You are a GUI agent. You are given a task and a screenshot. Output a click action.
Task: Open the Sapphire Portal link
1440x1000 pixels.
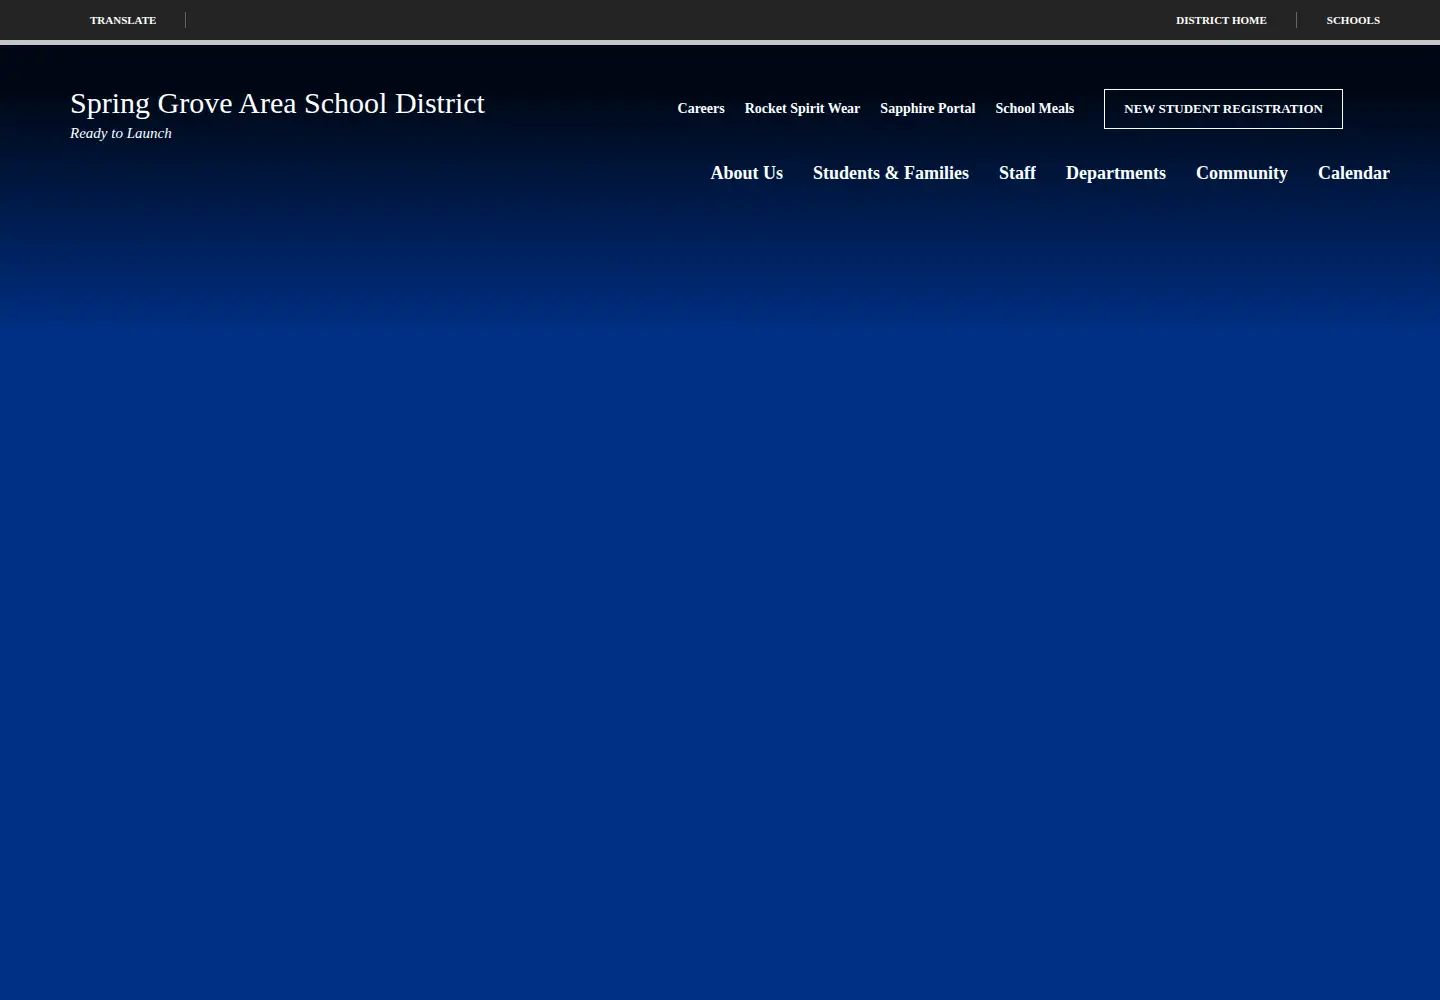pyautogui.click(x=927, y=109)
